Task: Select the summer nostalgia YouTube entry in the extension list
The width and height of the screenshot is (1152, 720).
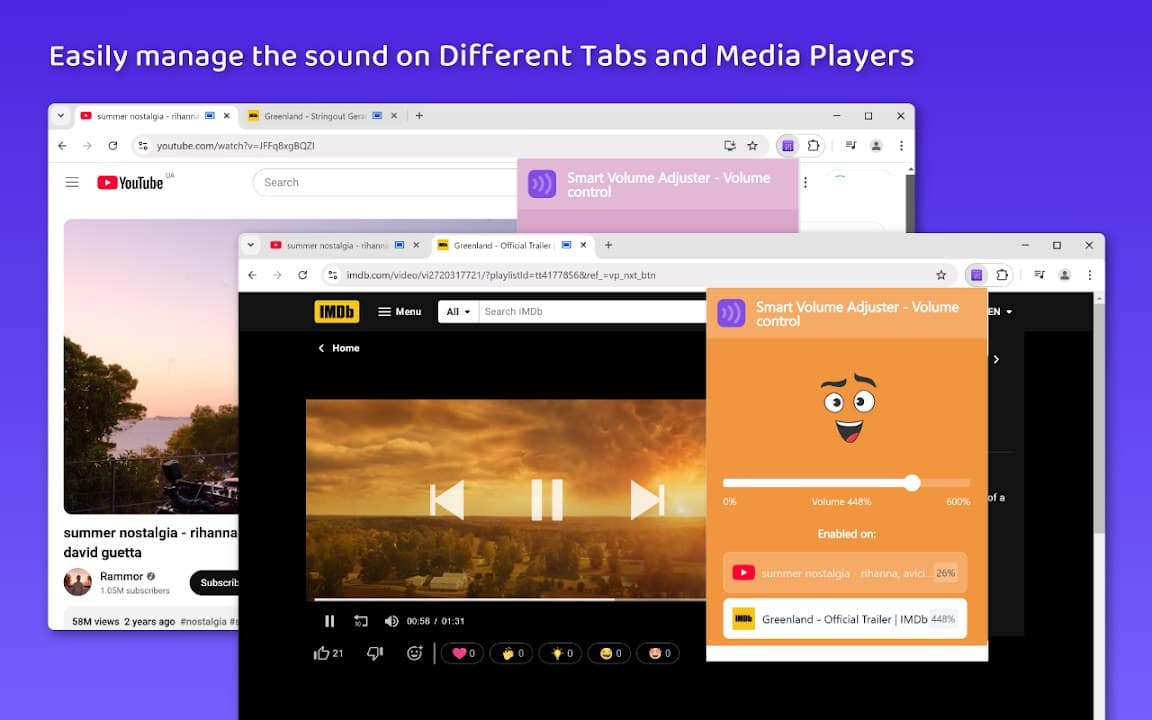Action: pos(845,572)
